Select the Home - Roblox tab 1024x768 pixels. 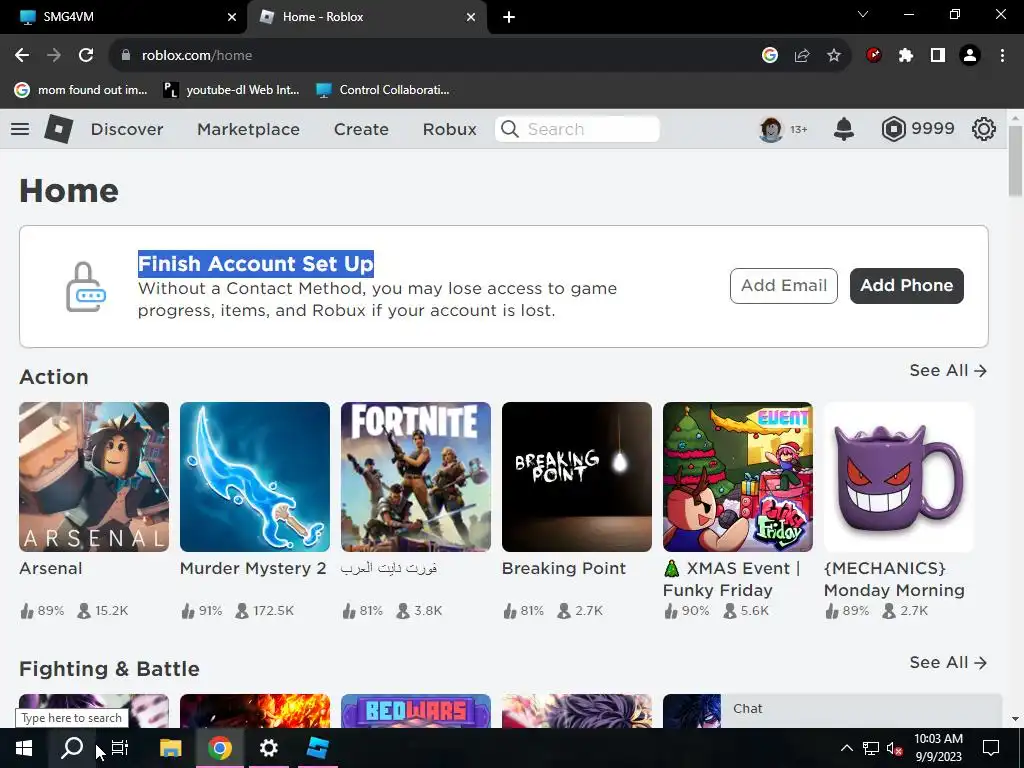[x=366, y=17]
